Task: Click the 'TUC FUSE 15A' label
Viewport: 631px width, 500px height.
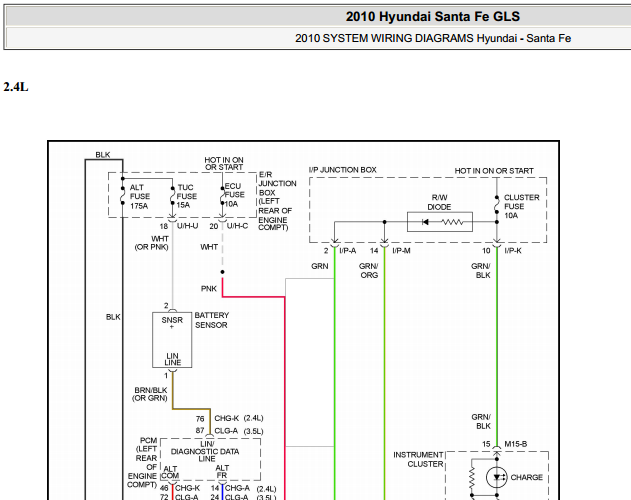Action: 187,196
